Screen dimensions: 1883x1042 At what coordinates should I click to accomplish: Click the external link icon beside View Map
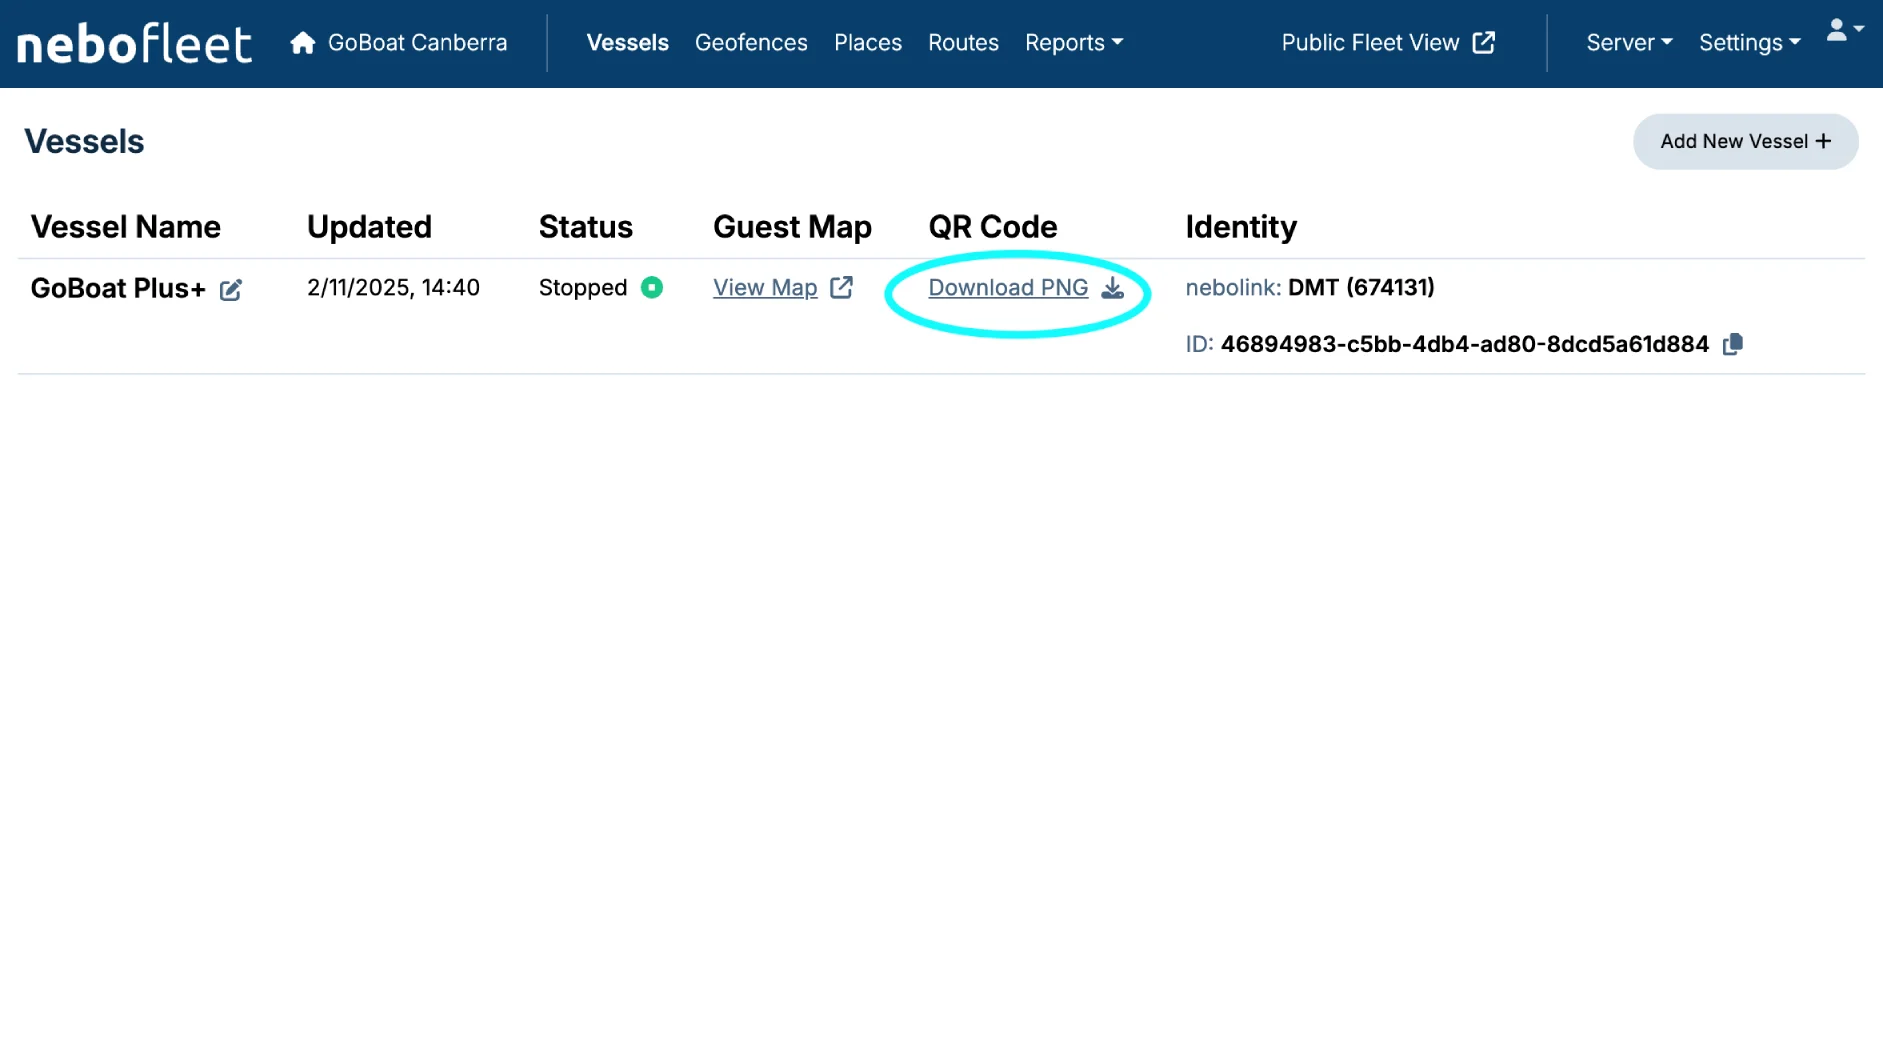(x=842, y=288)
